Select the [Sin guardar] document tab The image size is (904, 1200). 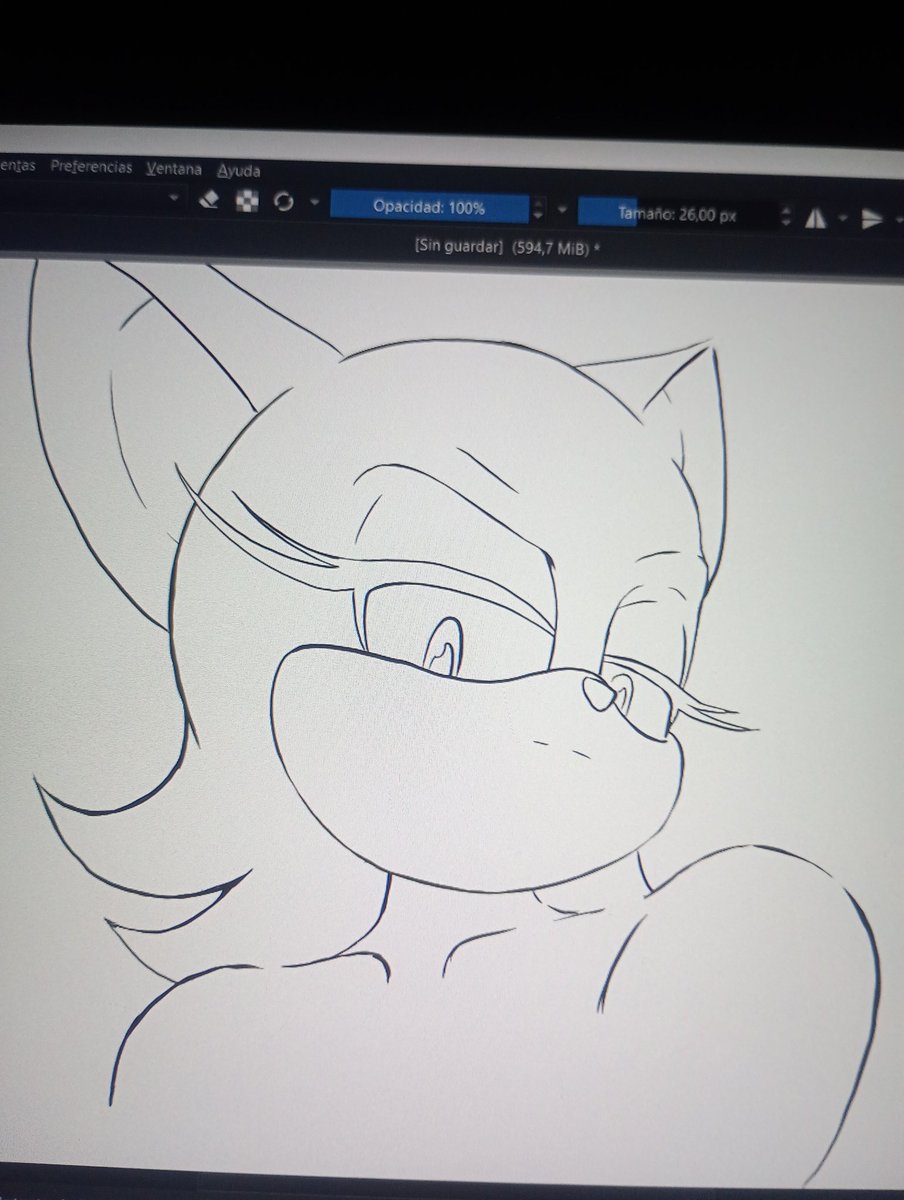tap(507, 247)
